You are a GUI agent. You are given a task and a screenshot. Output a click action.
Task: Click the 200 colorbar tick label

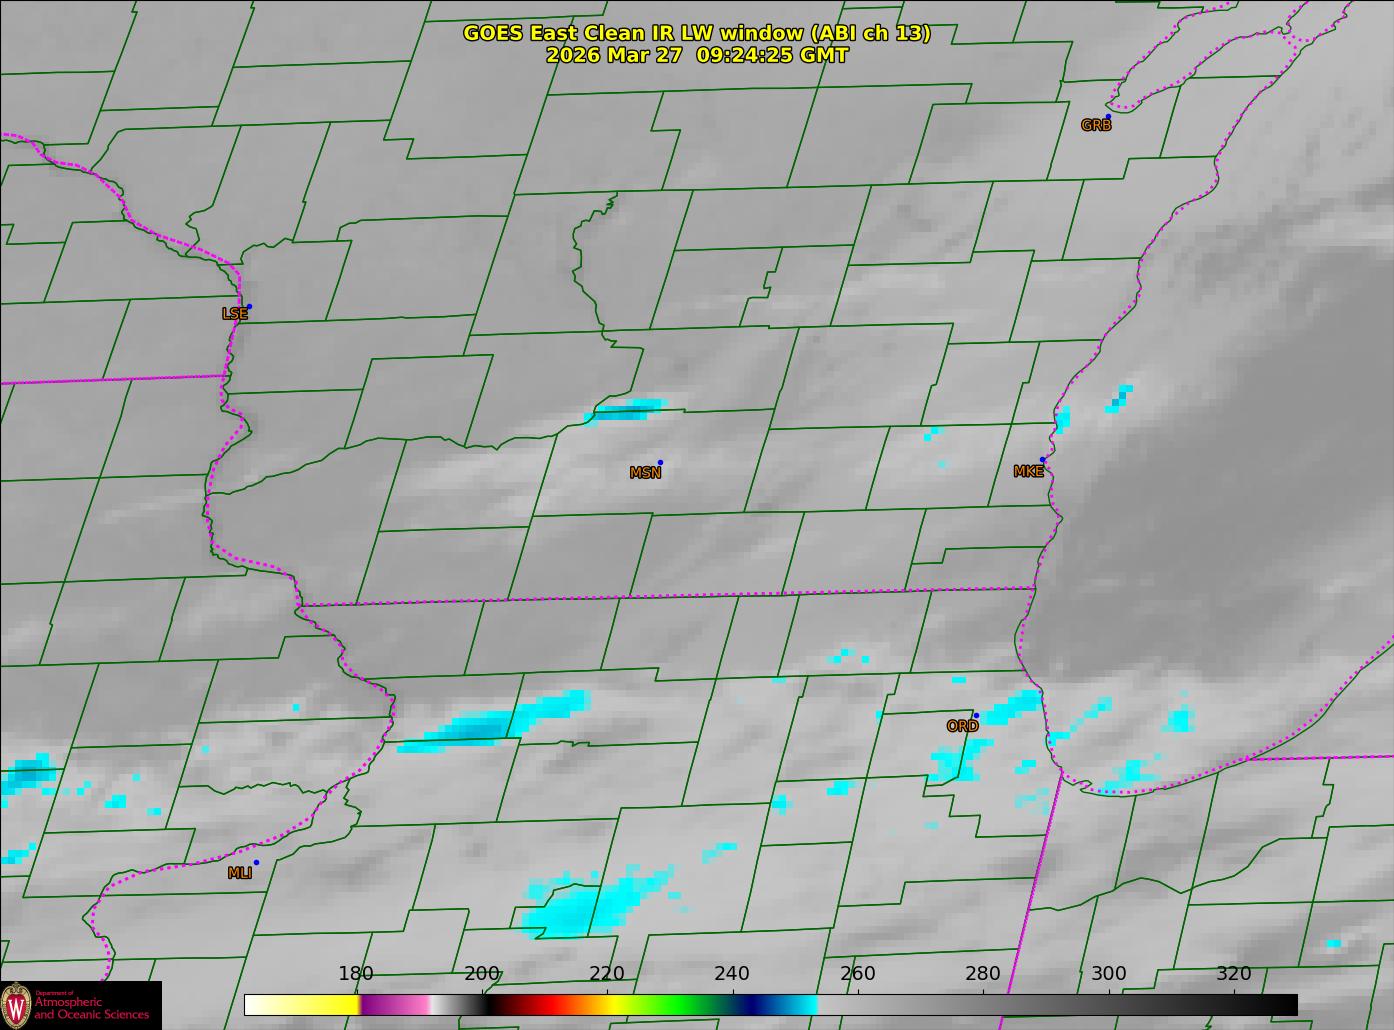click(482, 974)
